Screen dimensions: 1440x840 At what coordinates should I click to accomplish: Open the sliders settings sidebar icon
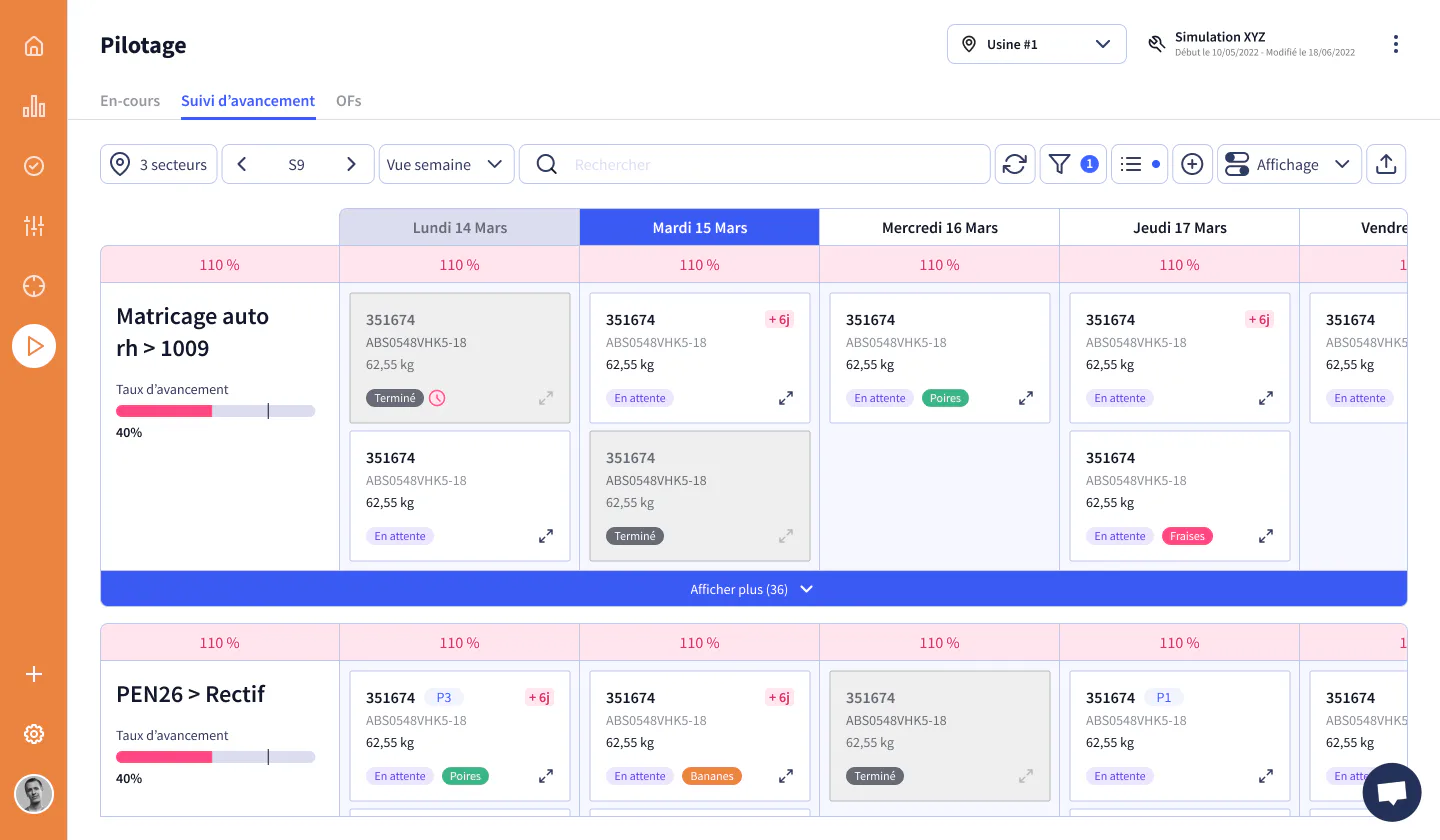(x=34, y=226)
